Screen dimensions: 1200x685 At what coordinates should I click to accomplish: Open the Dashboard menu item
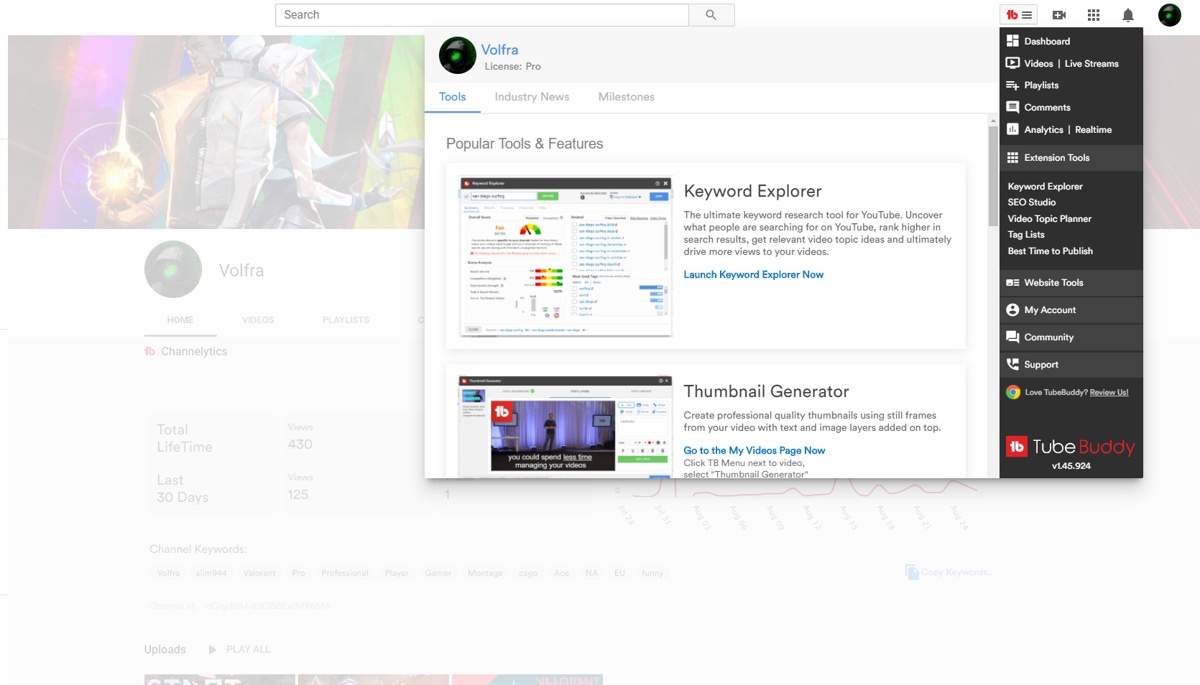click(x=1046, y=41)
